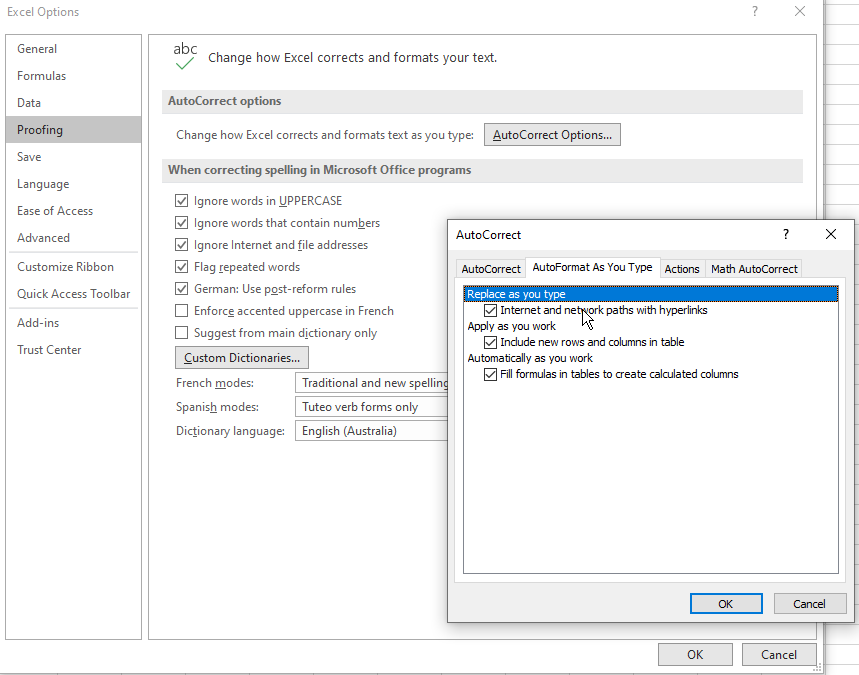Uncheck Include new rows and columns in table

click(x=490, y=342)
